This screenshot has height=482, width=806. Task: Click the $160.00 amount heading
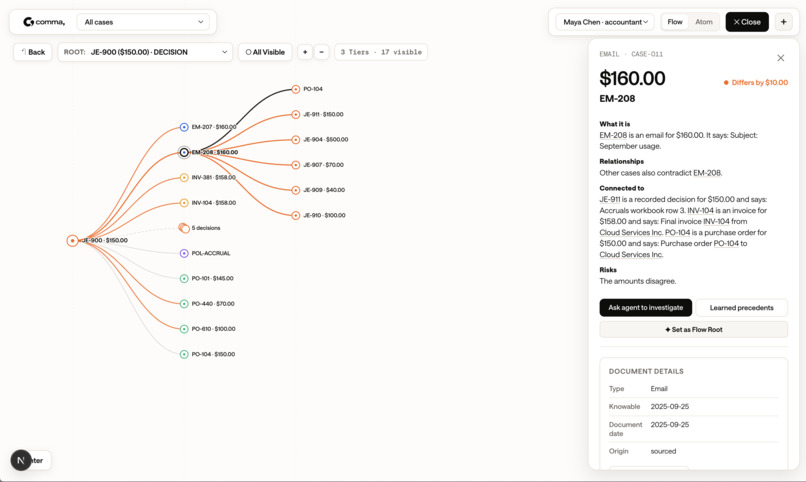pyautogui.click(x=632, y=78)
